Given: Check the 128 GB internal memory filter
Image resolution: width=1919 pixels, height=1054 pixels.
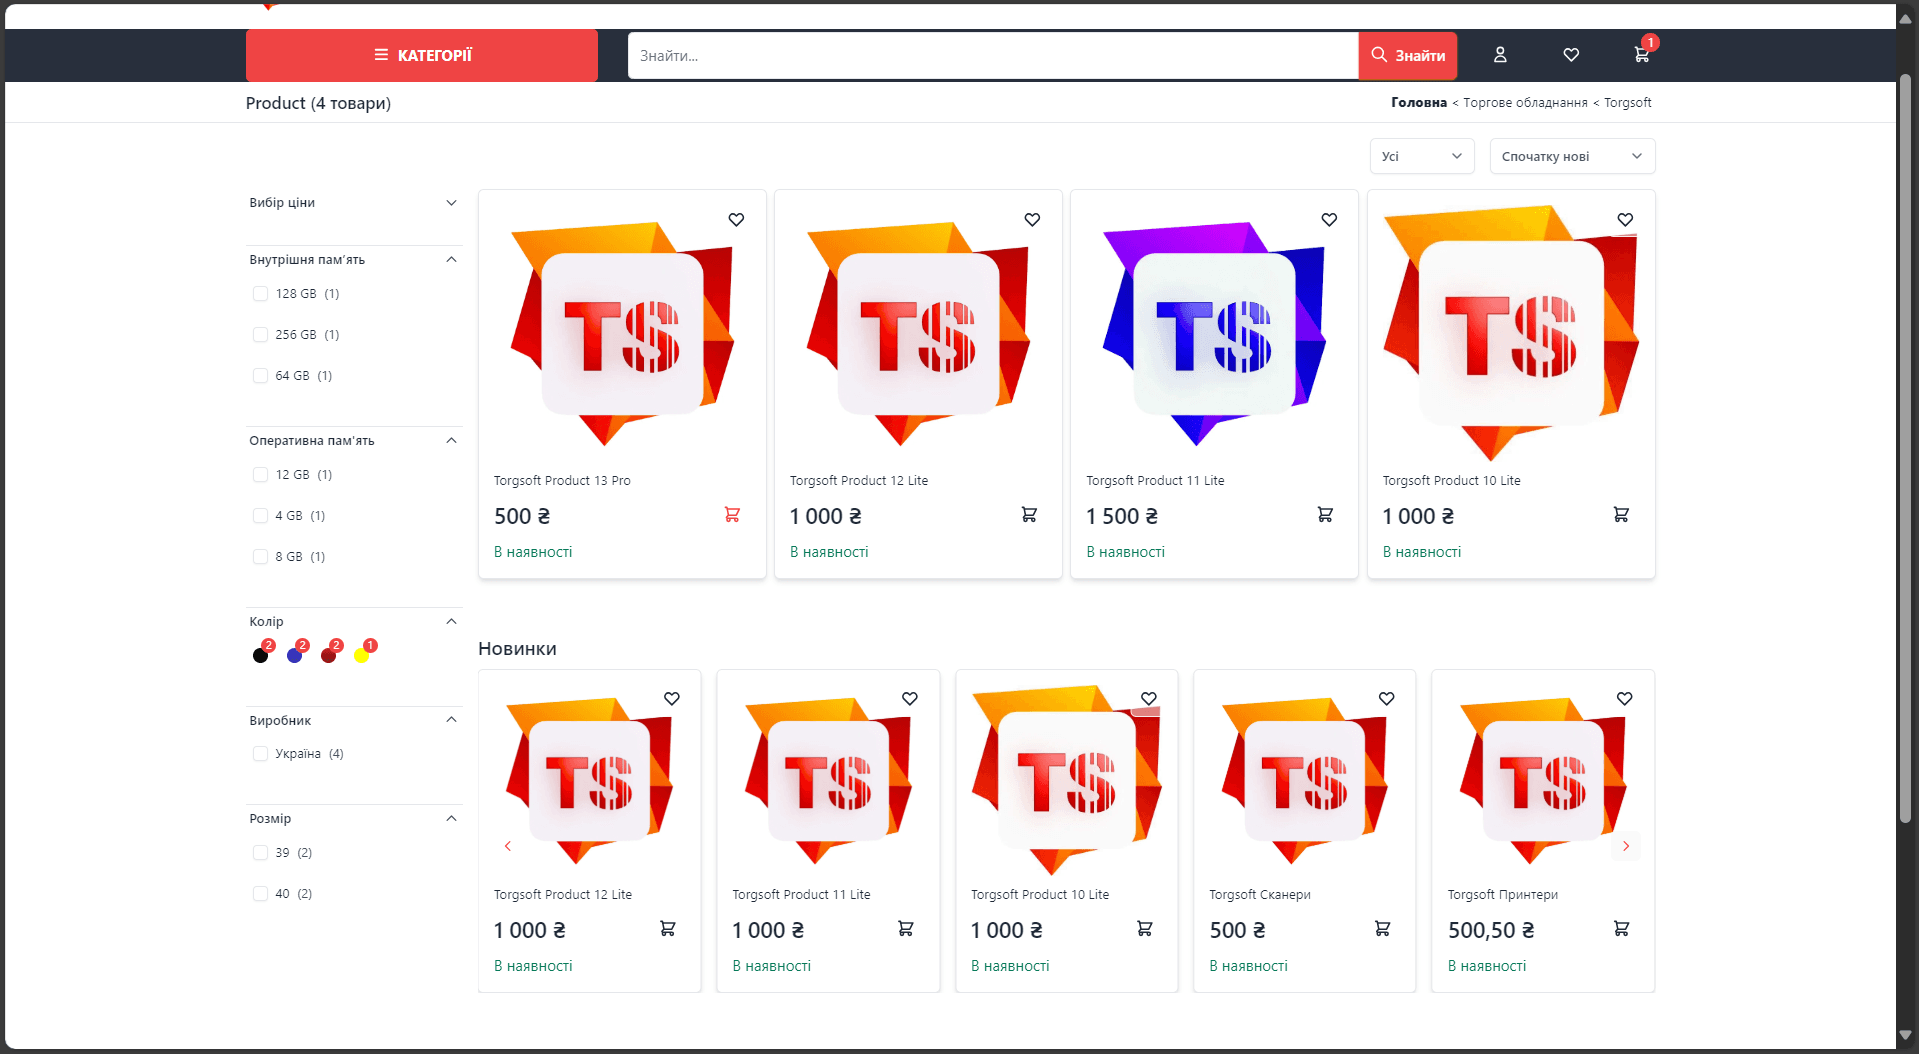Looking at the screenshot, I should coord(261,294).
